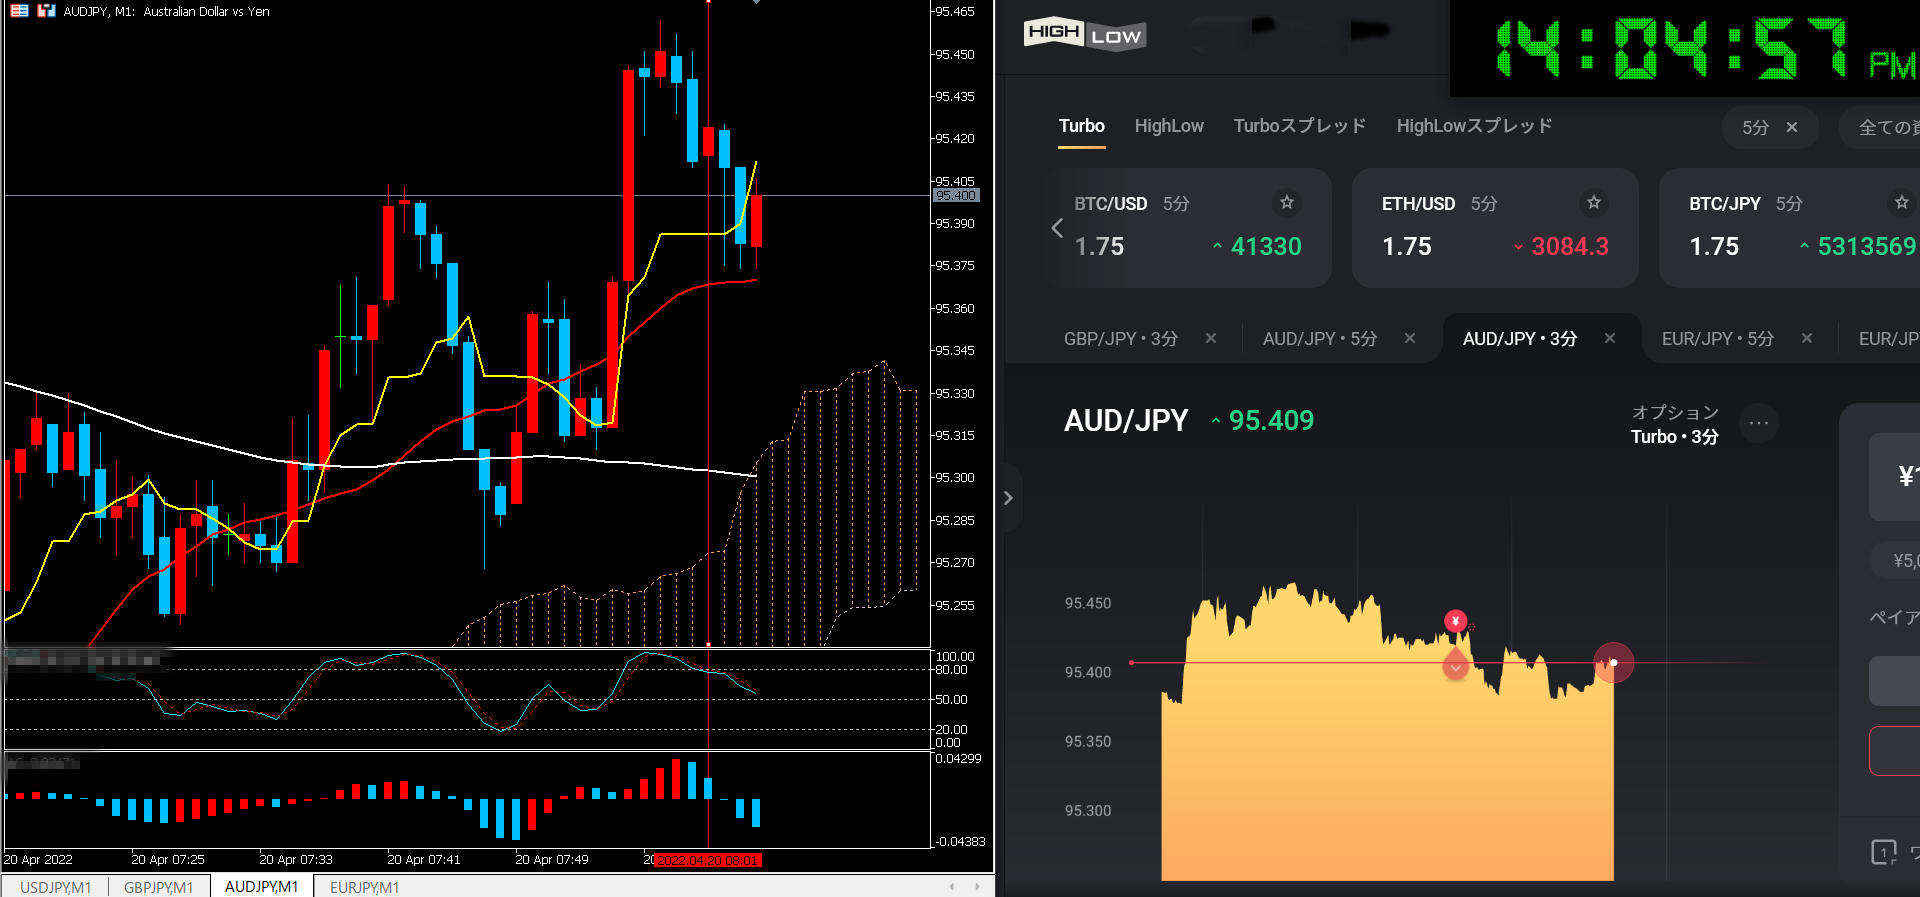Image resolution: width=1920 pixels, height=897 pixels.
Task: Expand the collapsed left side panel arrow
Action: pos(1008,498)
